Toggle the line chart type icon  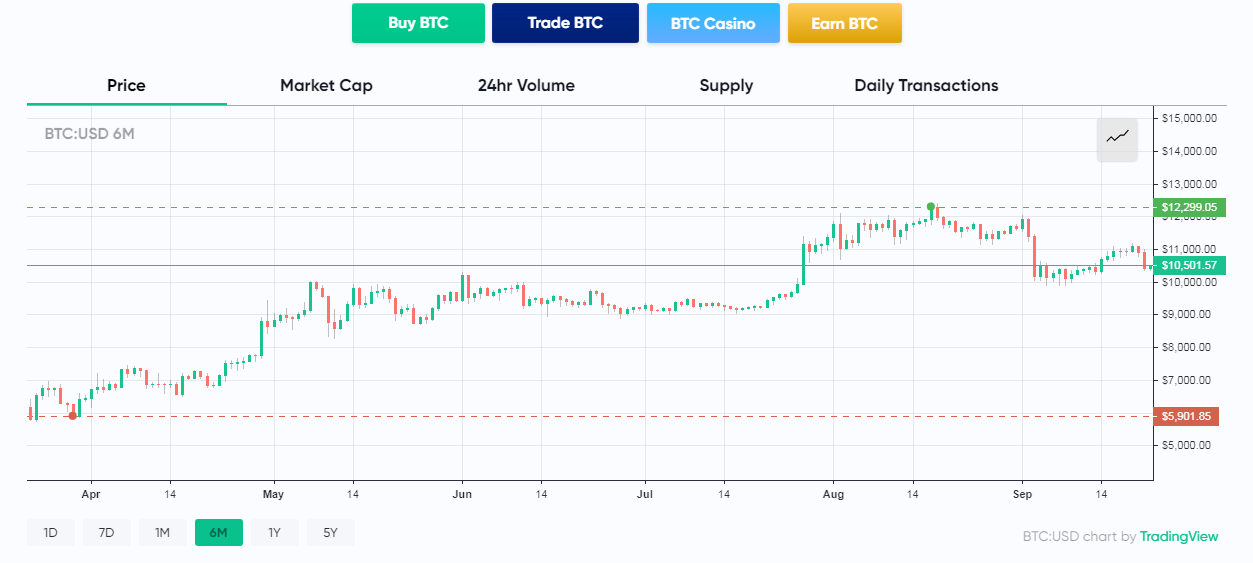[x=1117, y=139]
